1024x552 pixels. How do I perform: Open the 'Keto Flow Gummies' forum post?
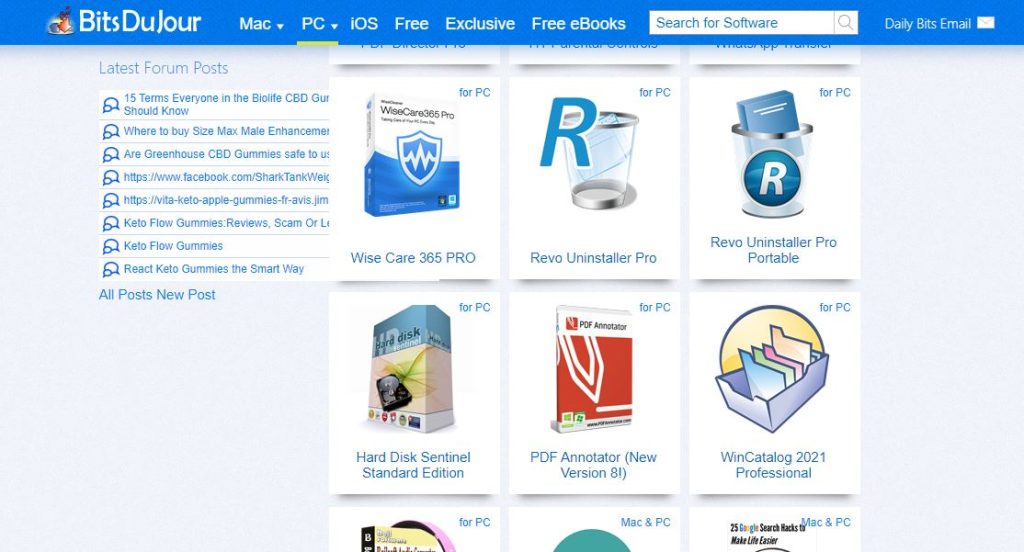click(x=173, y=246)
